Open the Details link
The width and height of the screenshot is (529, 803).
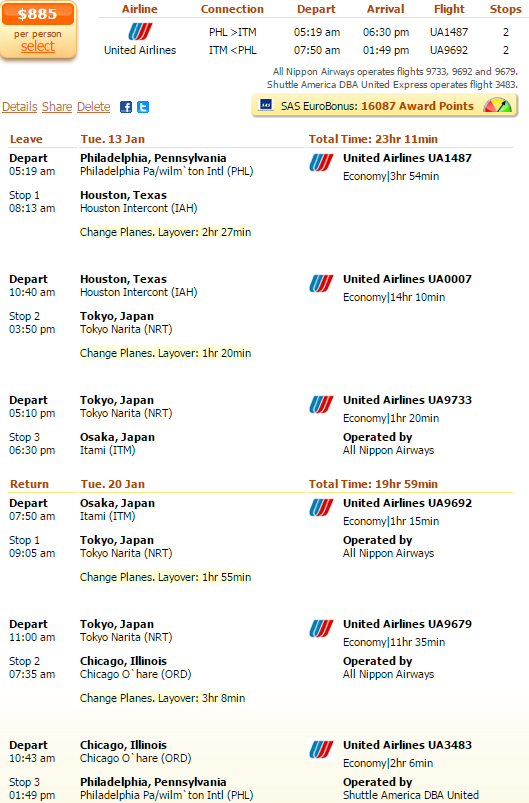tap(19, 107)
